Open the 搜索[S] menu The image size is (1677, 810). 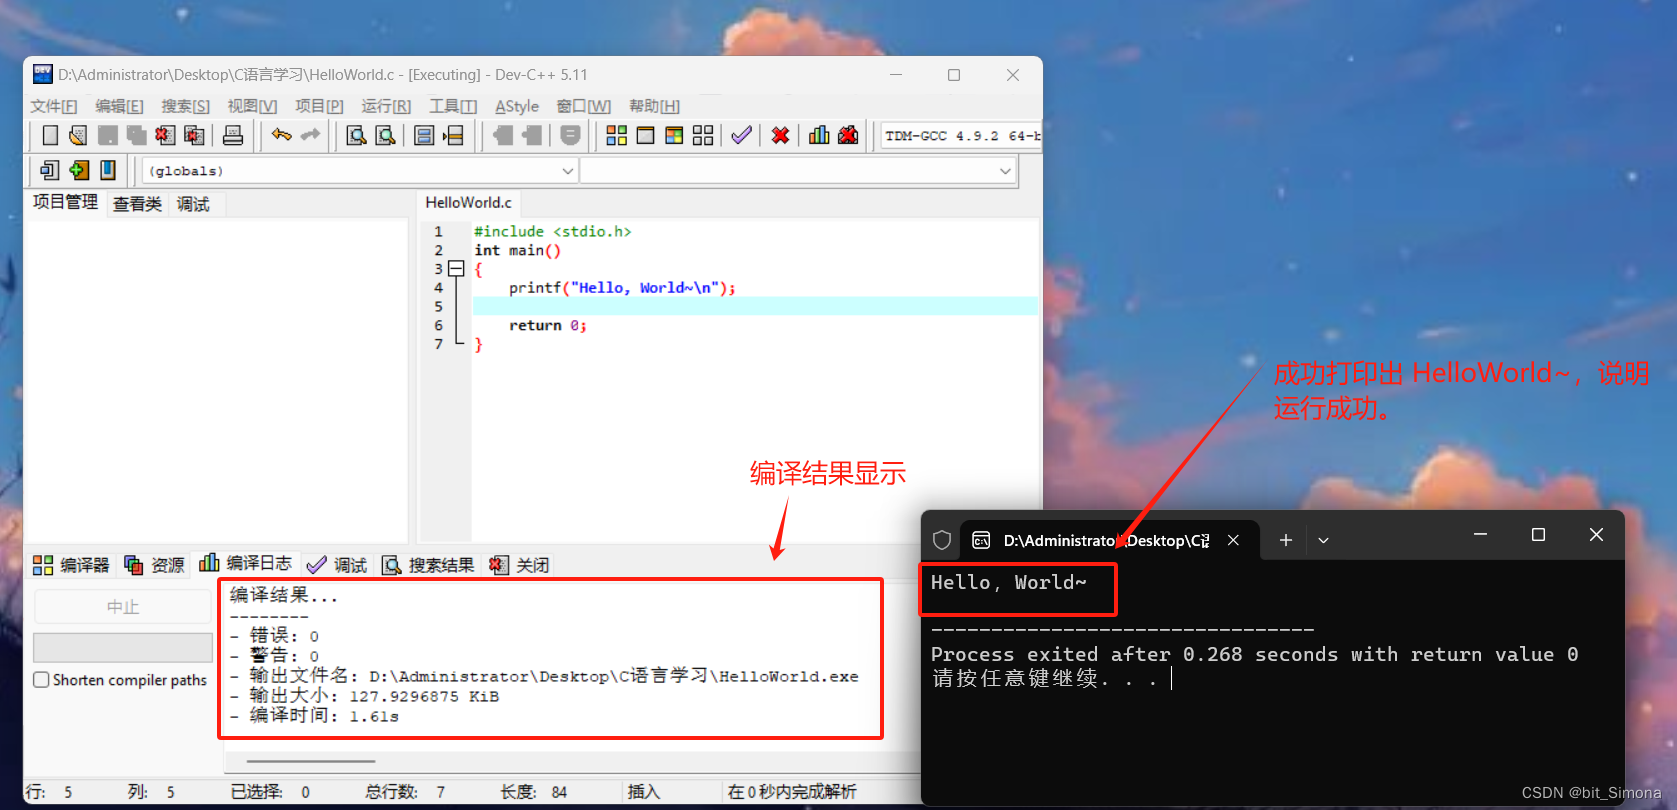coord(185,106)
